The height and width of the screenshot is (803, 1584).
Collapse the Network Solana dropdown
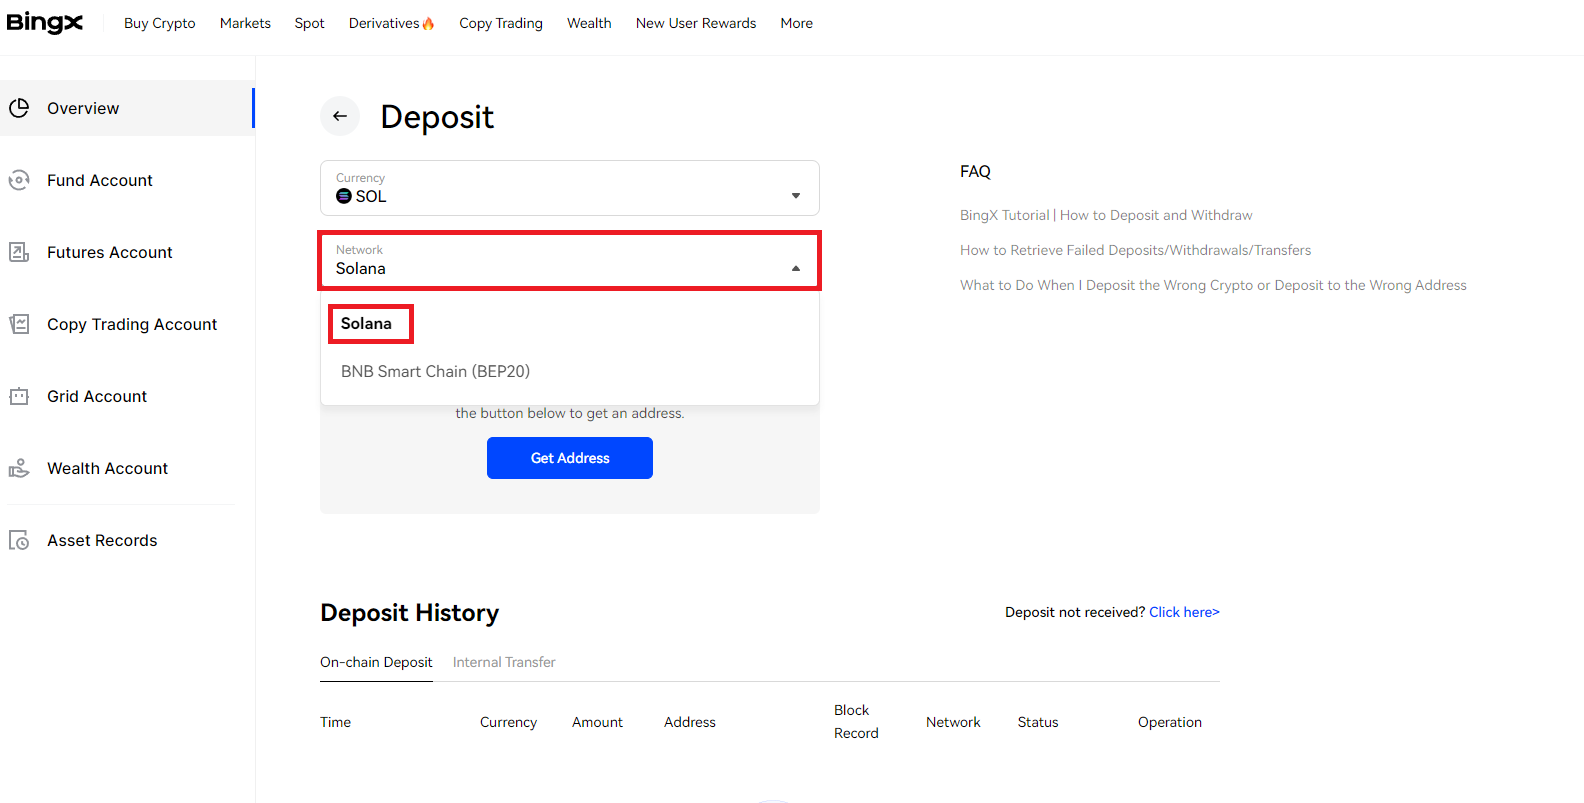tap(570, 261)
